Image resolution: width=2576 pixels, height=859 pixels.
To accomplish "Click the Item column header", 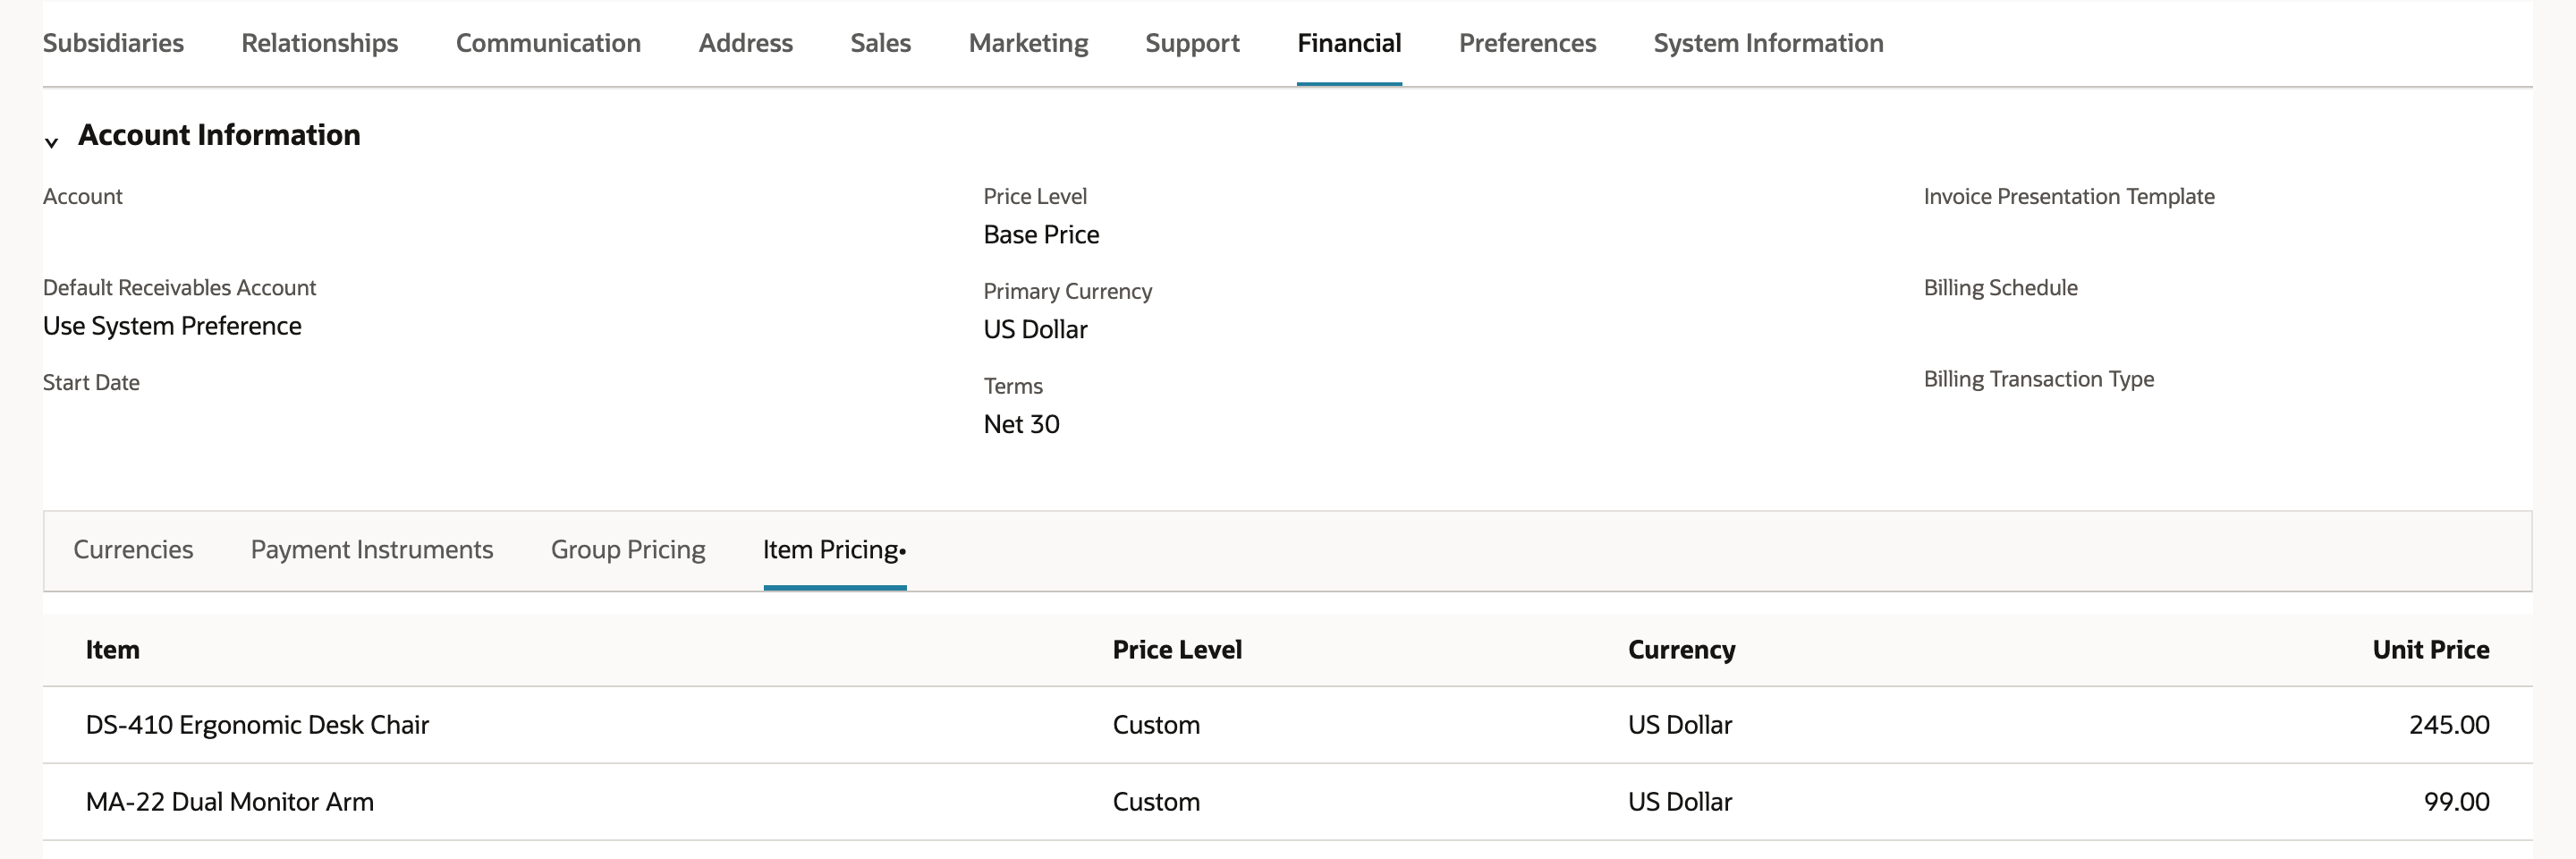I will point(113,649).
